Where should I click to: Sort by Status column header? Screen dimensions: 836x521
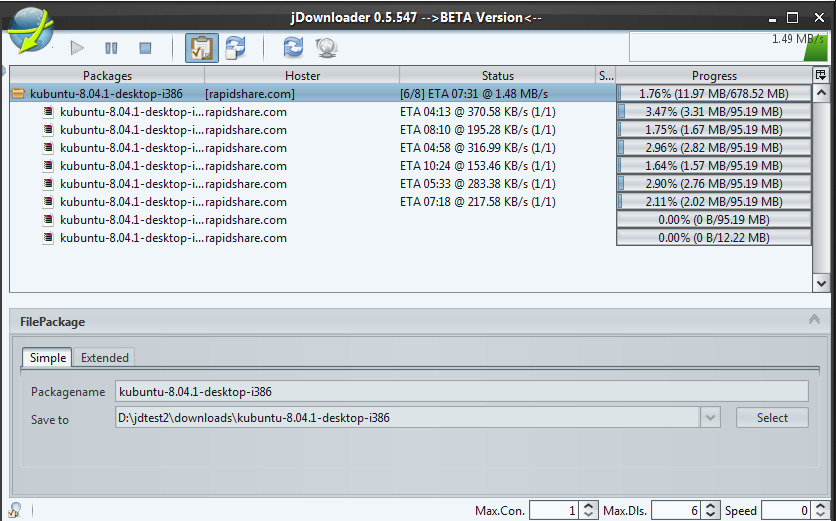[497, 76]
